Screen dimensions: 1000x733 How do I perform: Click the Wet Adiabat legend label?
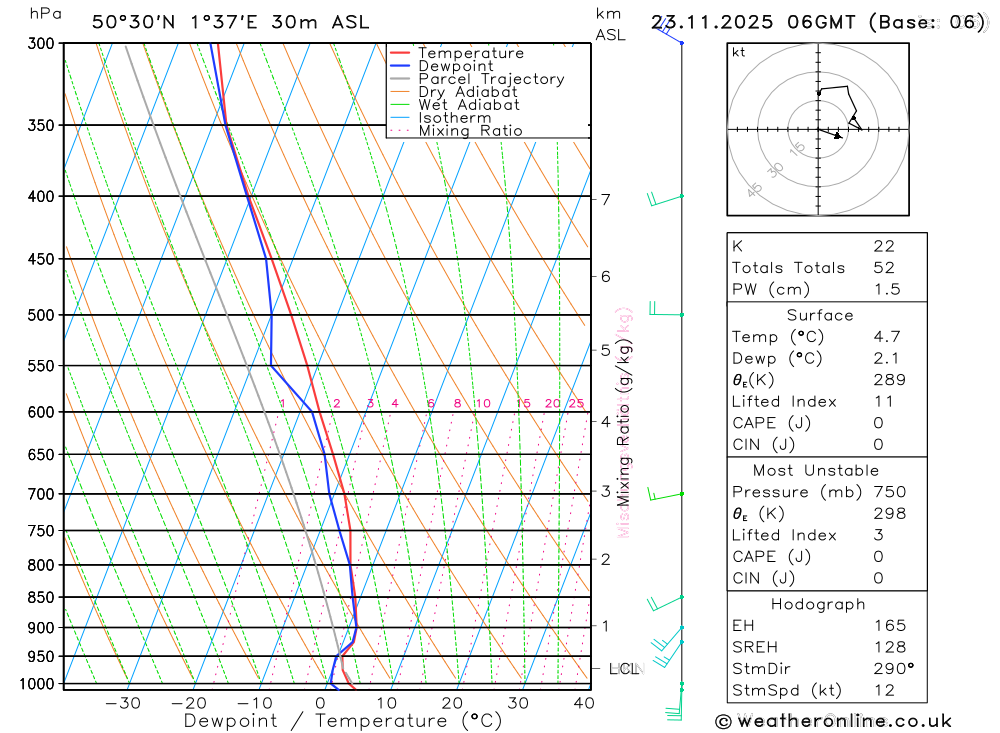pyautogui.click(x=469, y=105)
